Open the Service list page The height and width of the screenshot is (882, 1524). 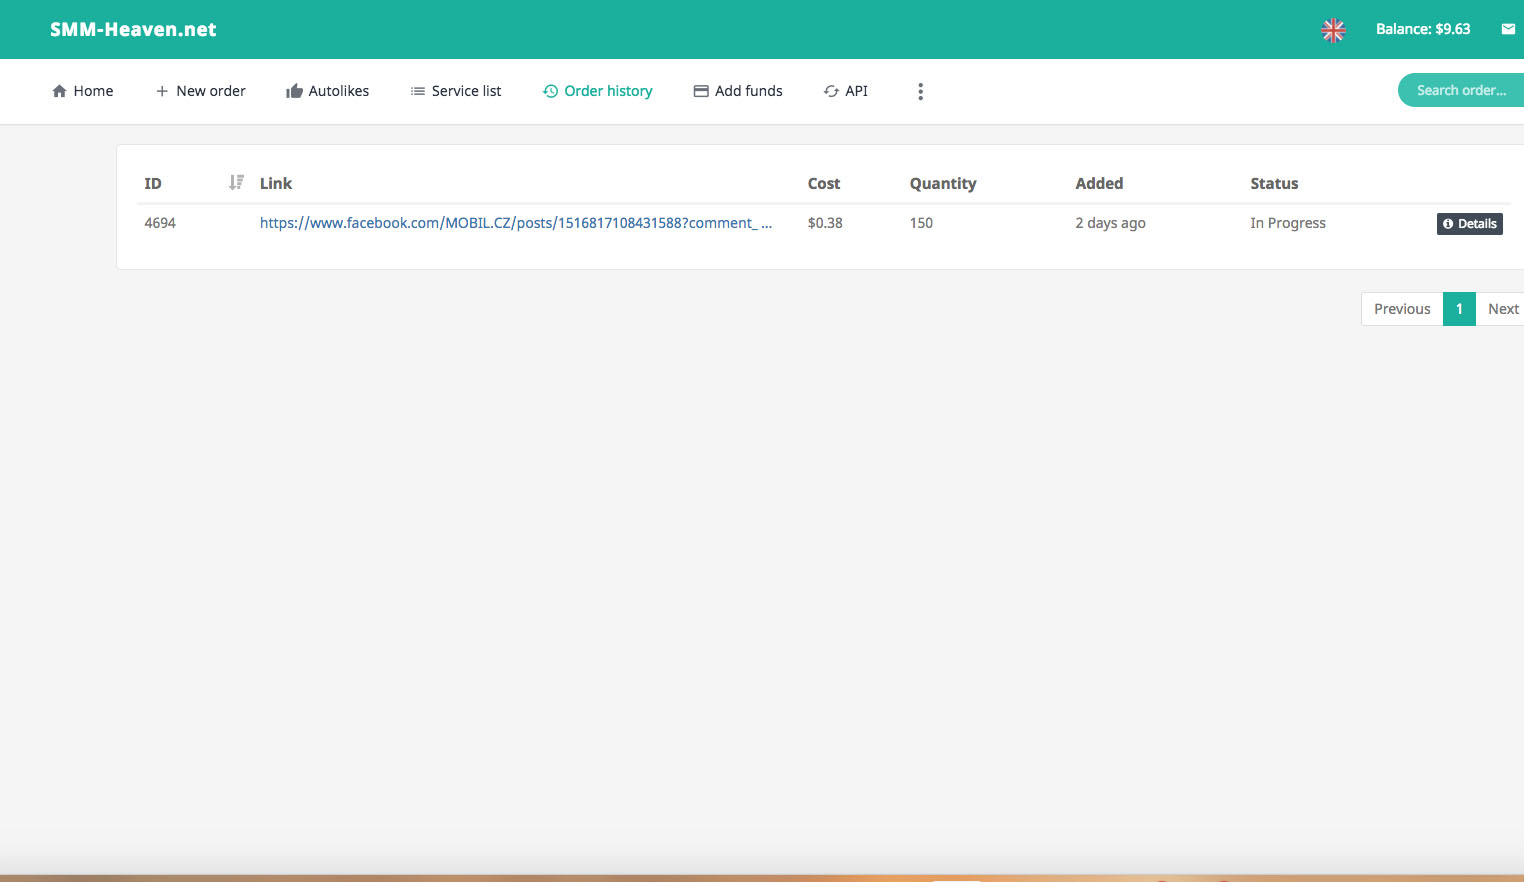click(456, 91)
